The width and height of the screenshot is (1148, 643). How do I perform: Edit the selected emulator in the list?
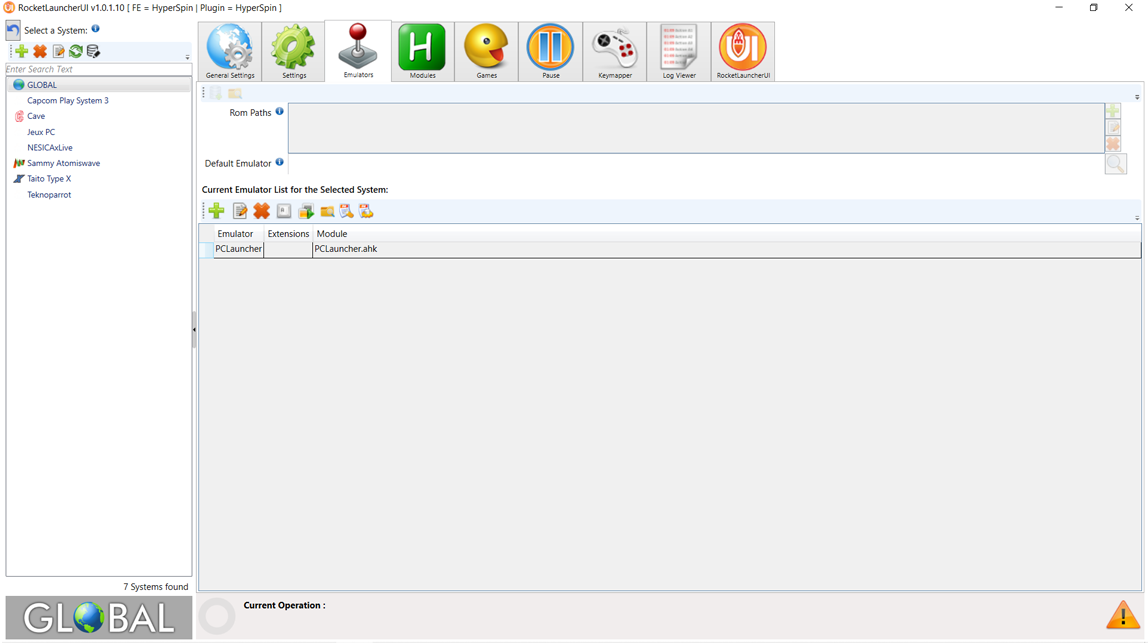coord(240,211)
